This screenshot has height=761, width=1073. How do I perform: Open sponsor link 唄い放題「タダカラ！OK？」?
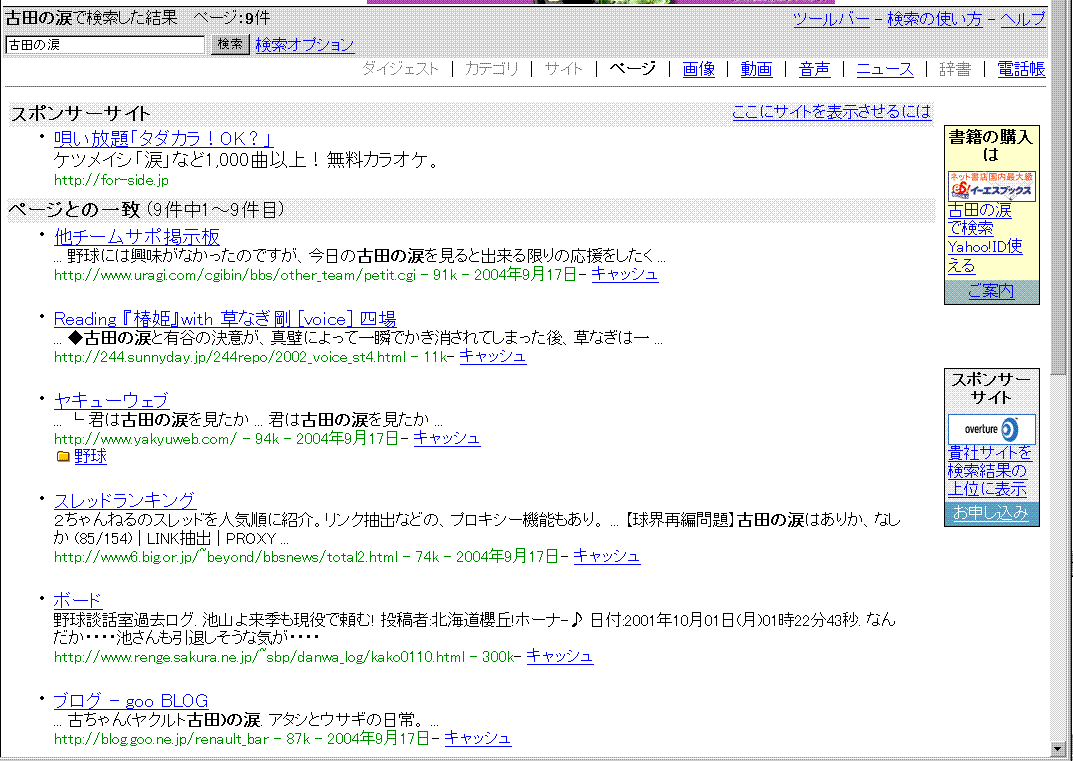click(164, 139)
